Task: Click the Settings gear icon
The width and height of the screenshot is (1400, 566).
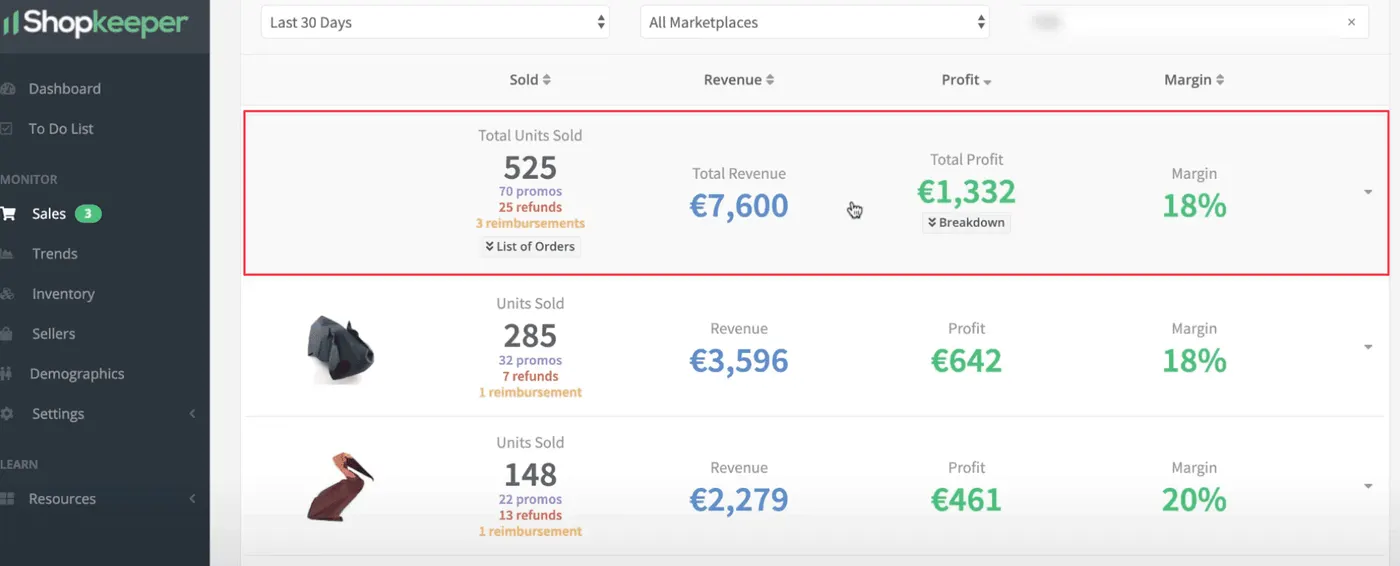Action: (x=8, y=414)
